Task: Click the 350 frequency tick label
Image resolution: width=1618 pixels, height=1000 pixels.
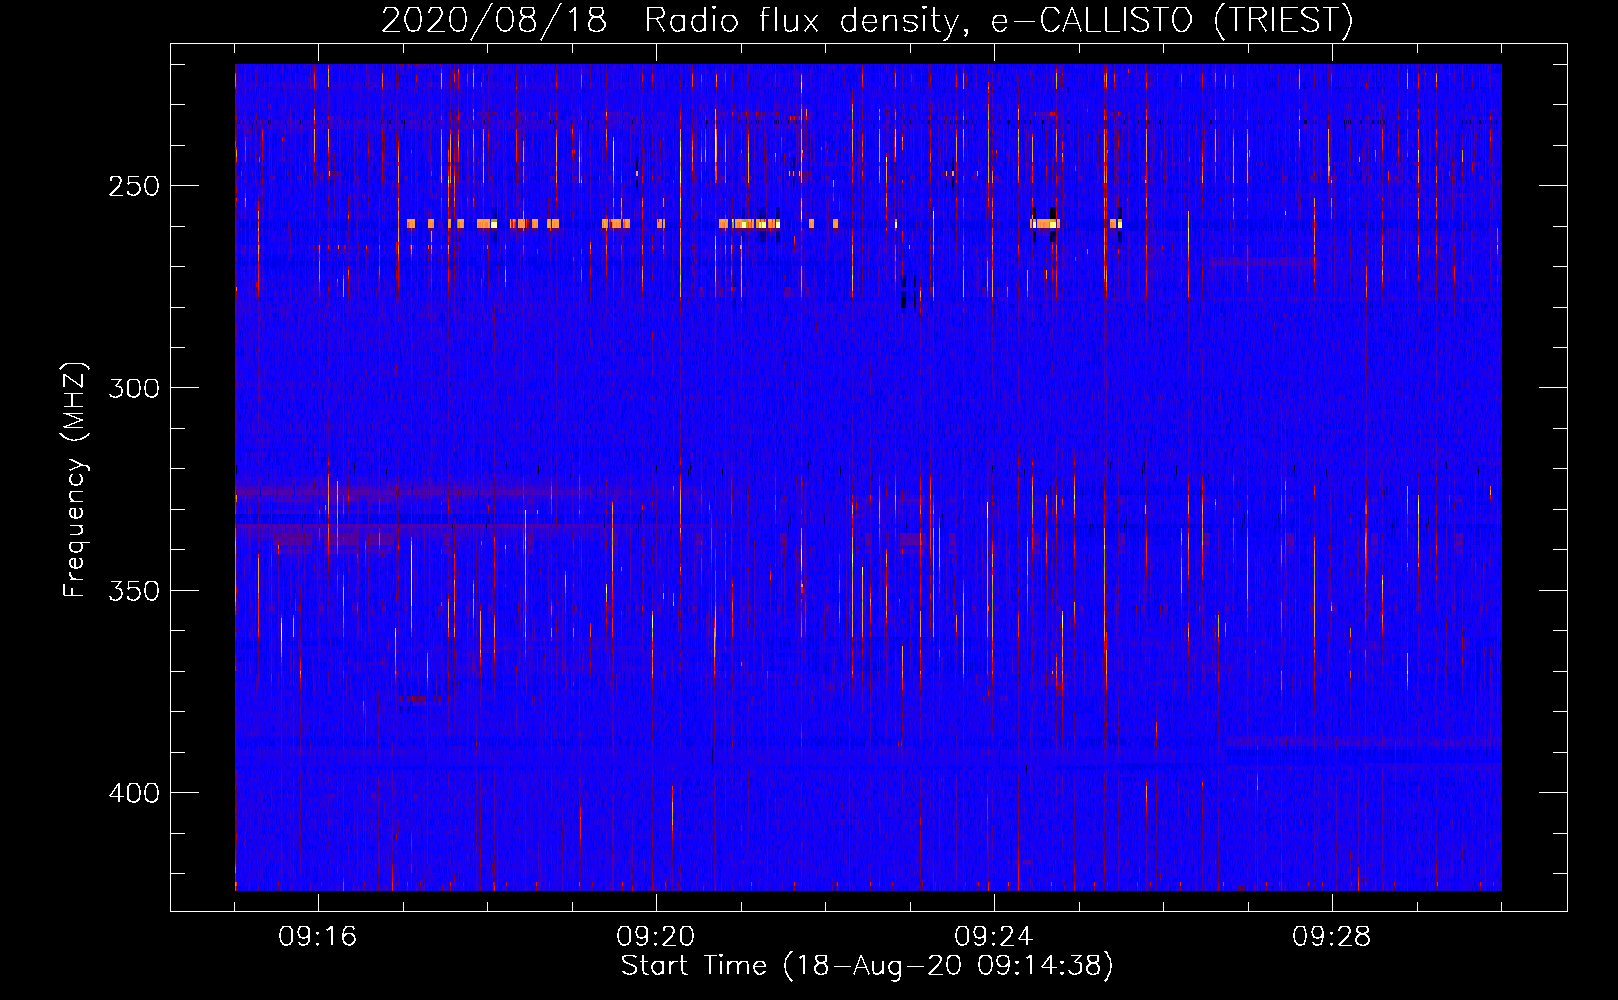Action: point(134,591)
